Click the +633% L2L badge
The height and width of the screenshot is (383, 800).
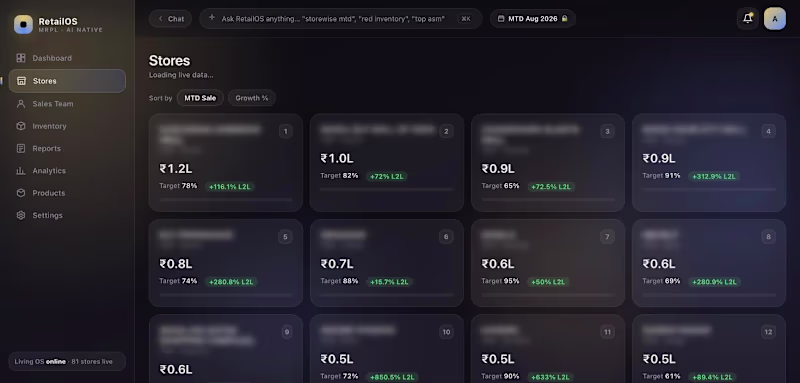point(550,377)
